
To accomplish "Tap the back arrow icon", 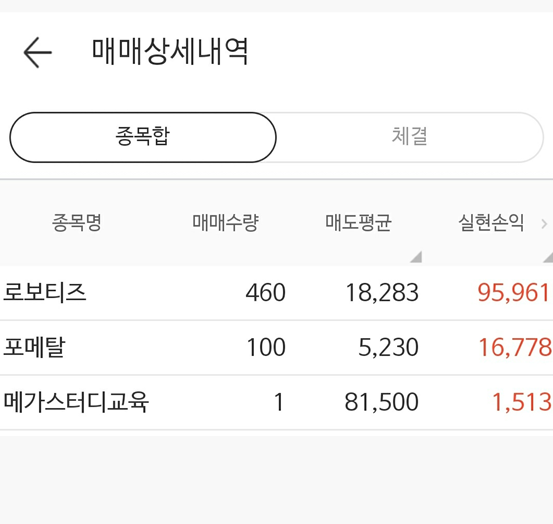I will (37, 52).
